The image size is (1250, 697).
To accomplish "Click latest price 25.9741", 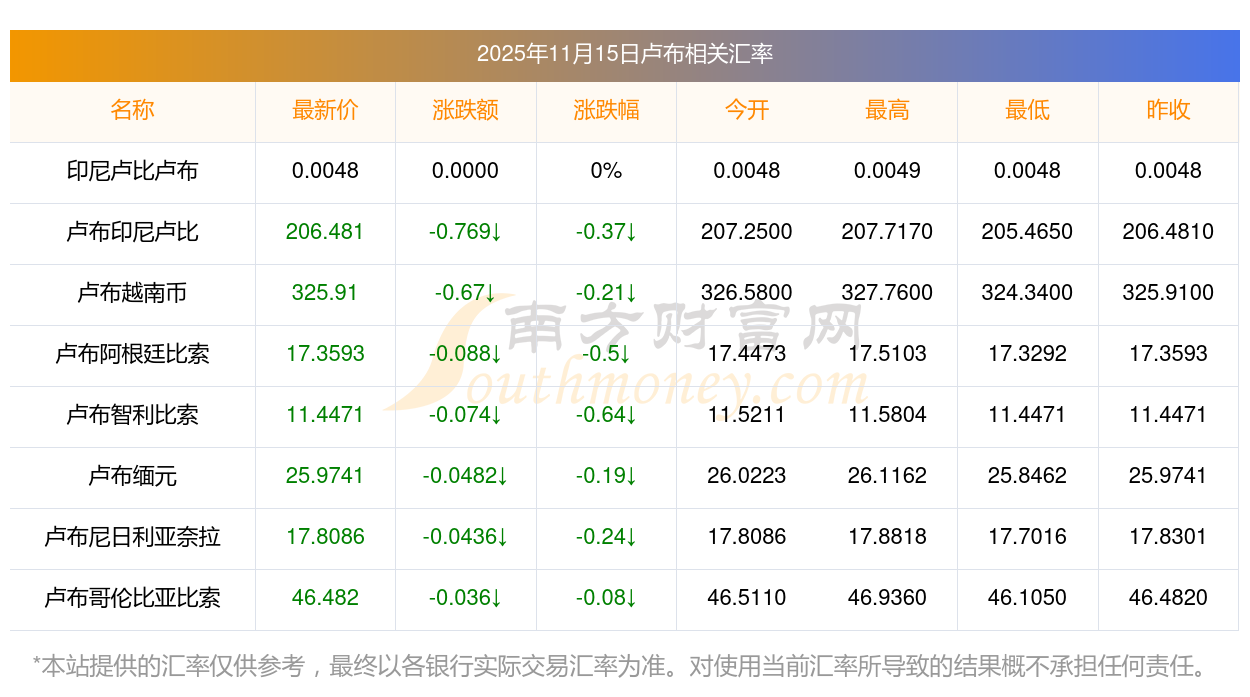I will click(325, 476).
